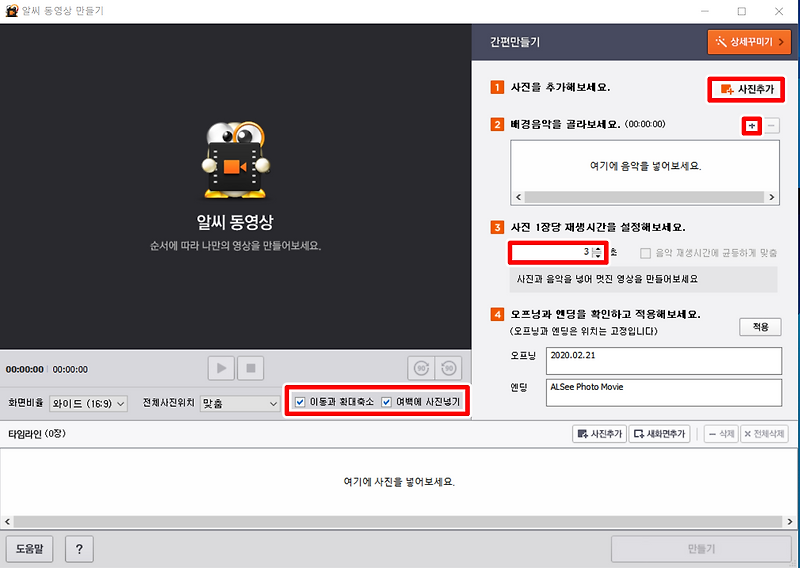Click the 여기에 음악을 넣어보세요 music drop area
This screenshot has width=800, height=568.
pyautogui.click(x=645, y=166)
